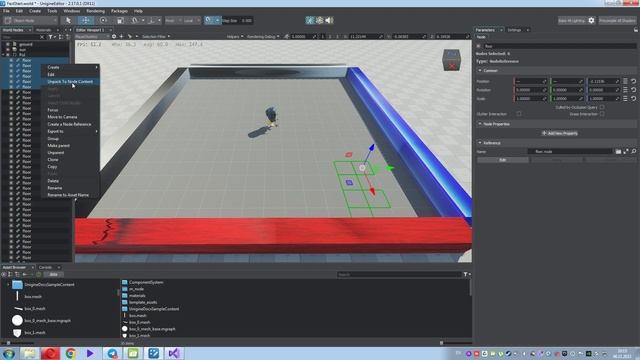Screen dimensions: 640x360
Task: Open the Packages menu
Action: pos(119,11)
